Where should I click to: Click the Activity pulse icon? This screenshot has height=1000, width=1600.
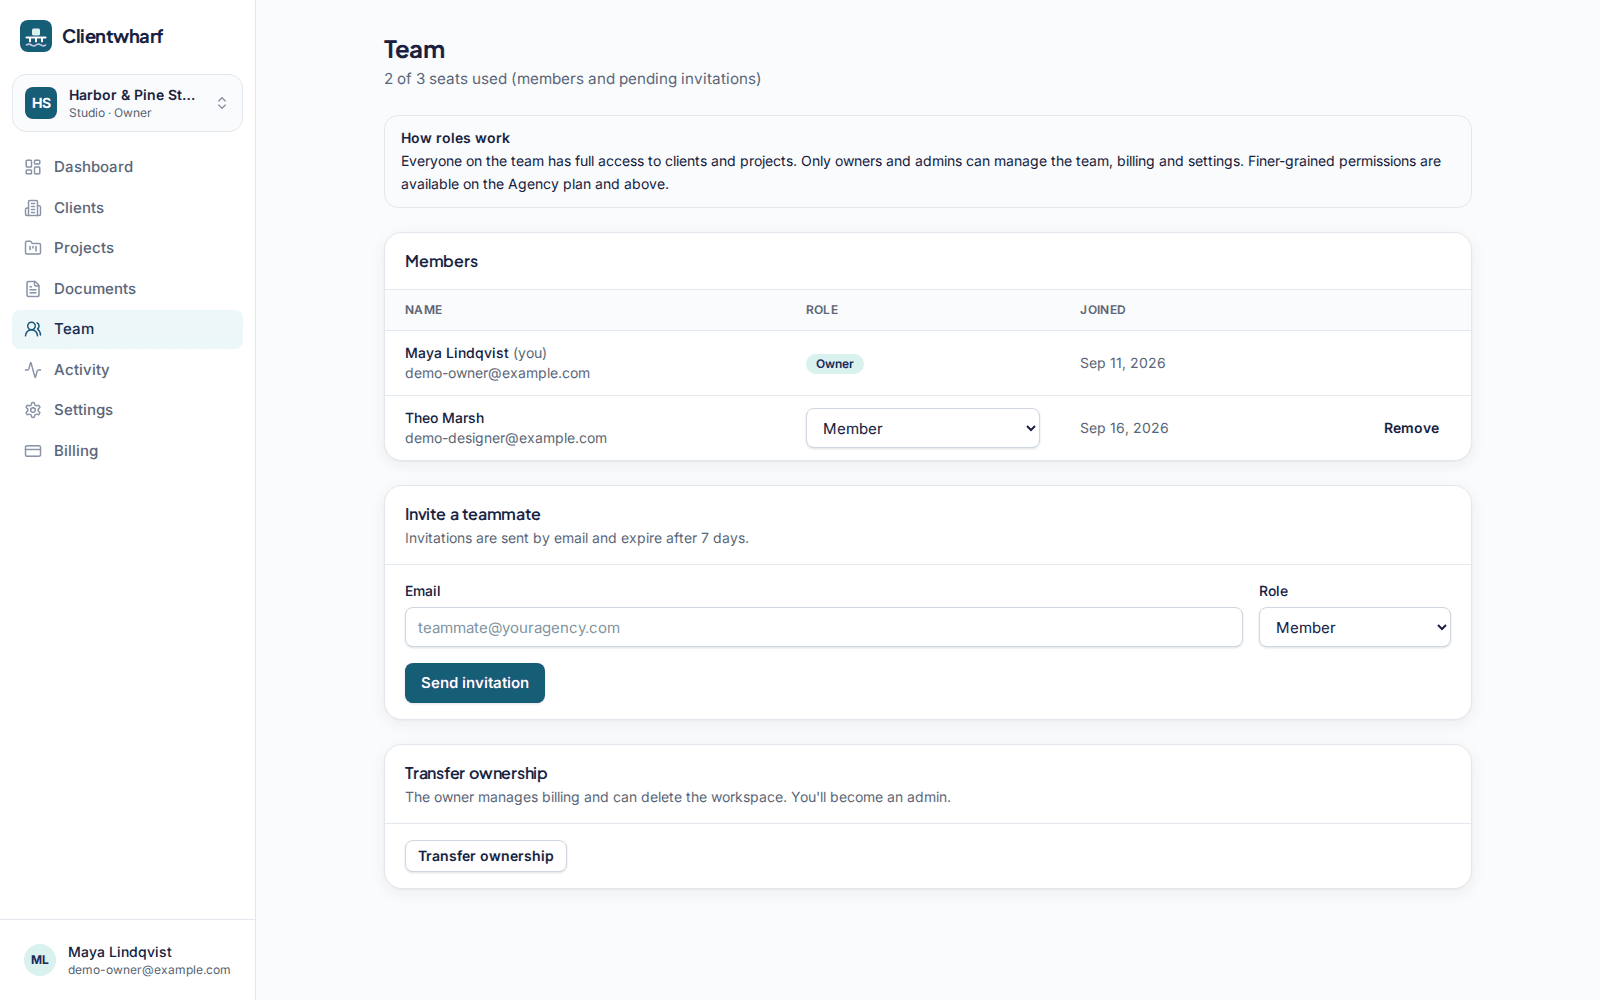pyautogui.click(x=33, y=370)
